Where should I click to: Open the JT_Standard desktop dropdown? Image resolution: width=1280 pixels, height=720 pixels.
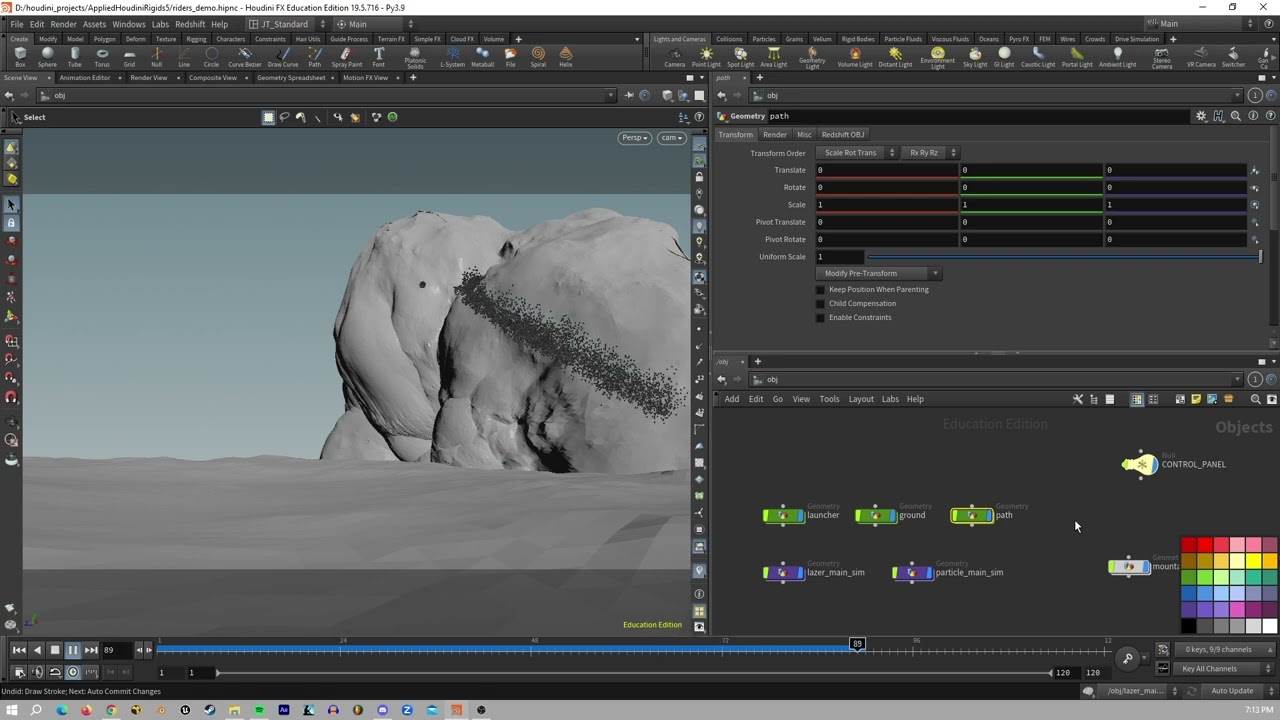click(286, 24)
